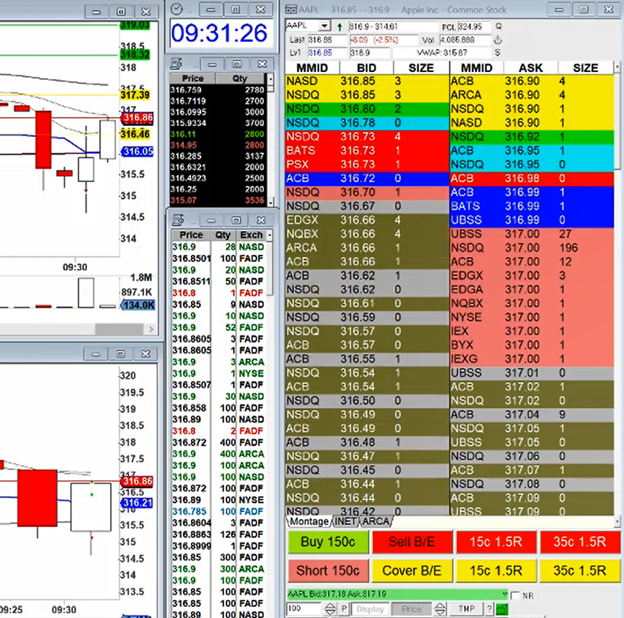Click the Q magnifier icon next to PCL

pyautogui.click(x=497, y=25)
